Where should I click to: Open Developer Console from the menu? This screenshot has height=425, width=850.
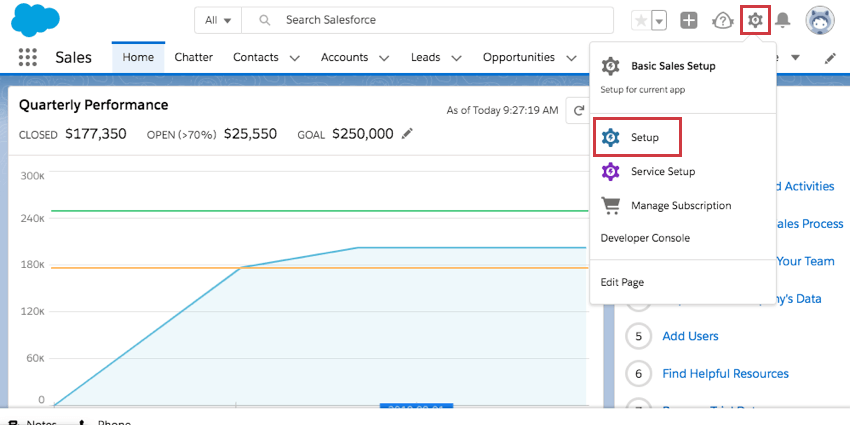(x=645, y=238)
